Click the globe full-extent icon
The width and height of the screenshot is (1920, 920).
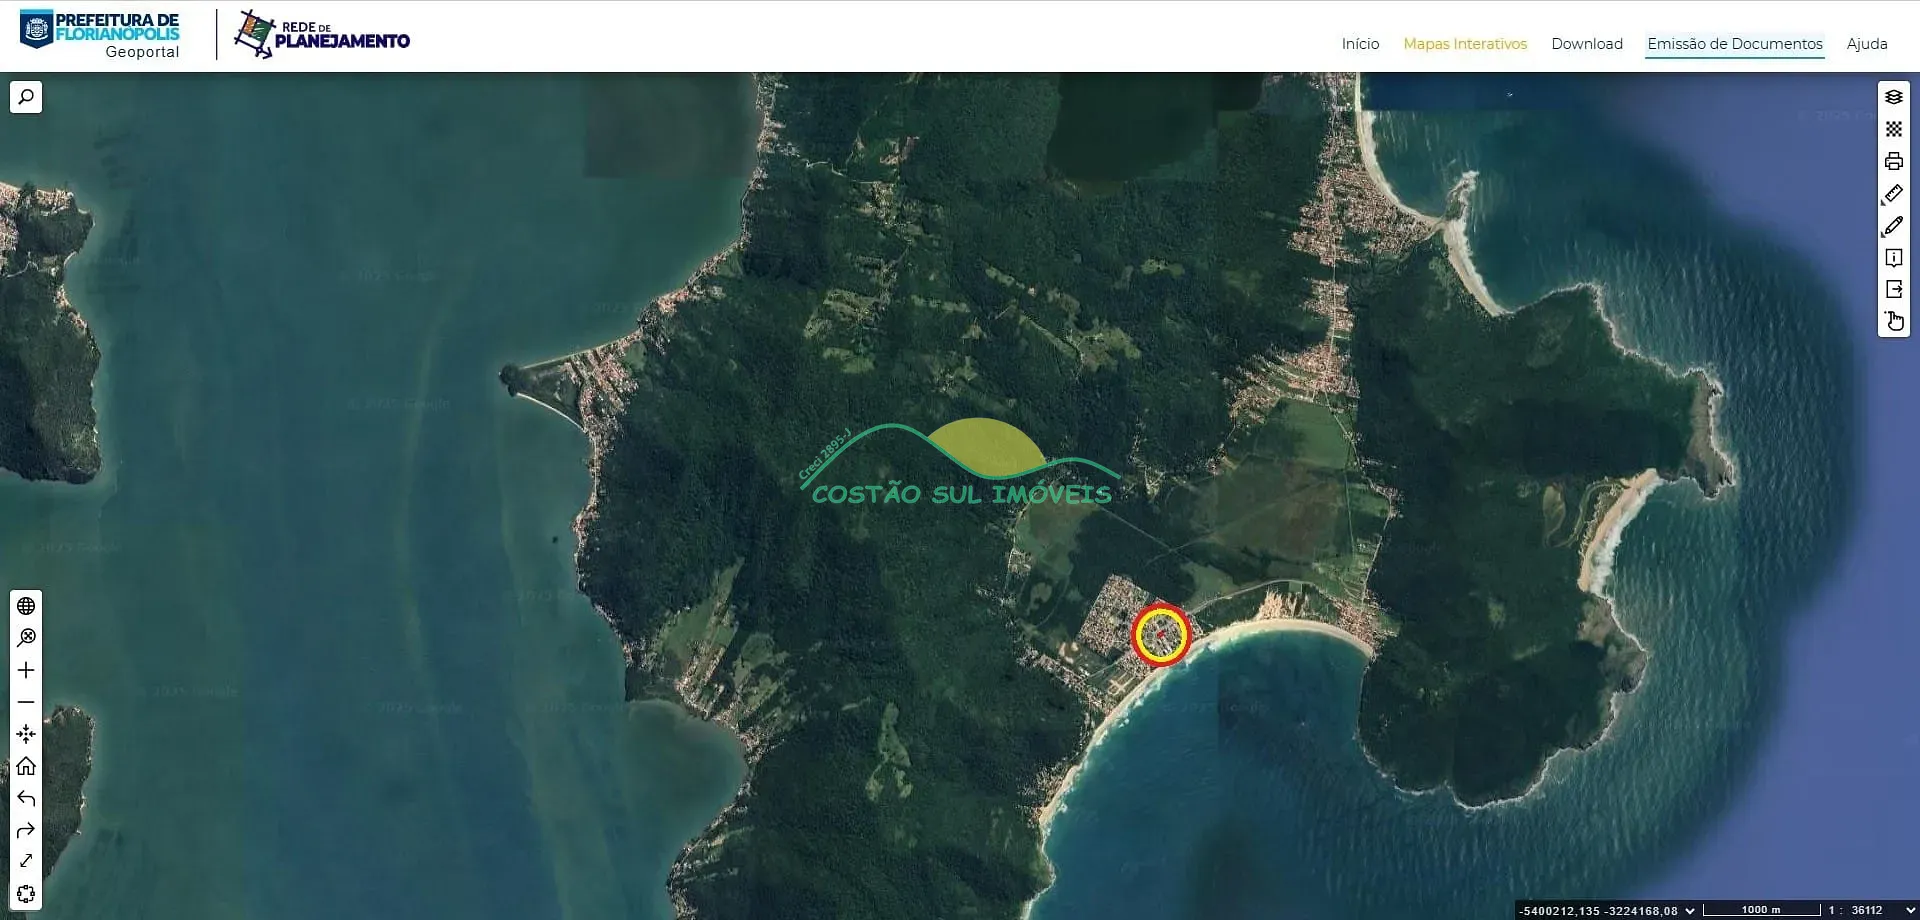click(x=26, y=606)
